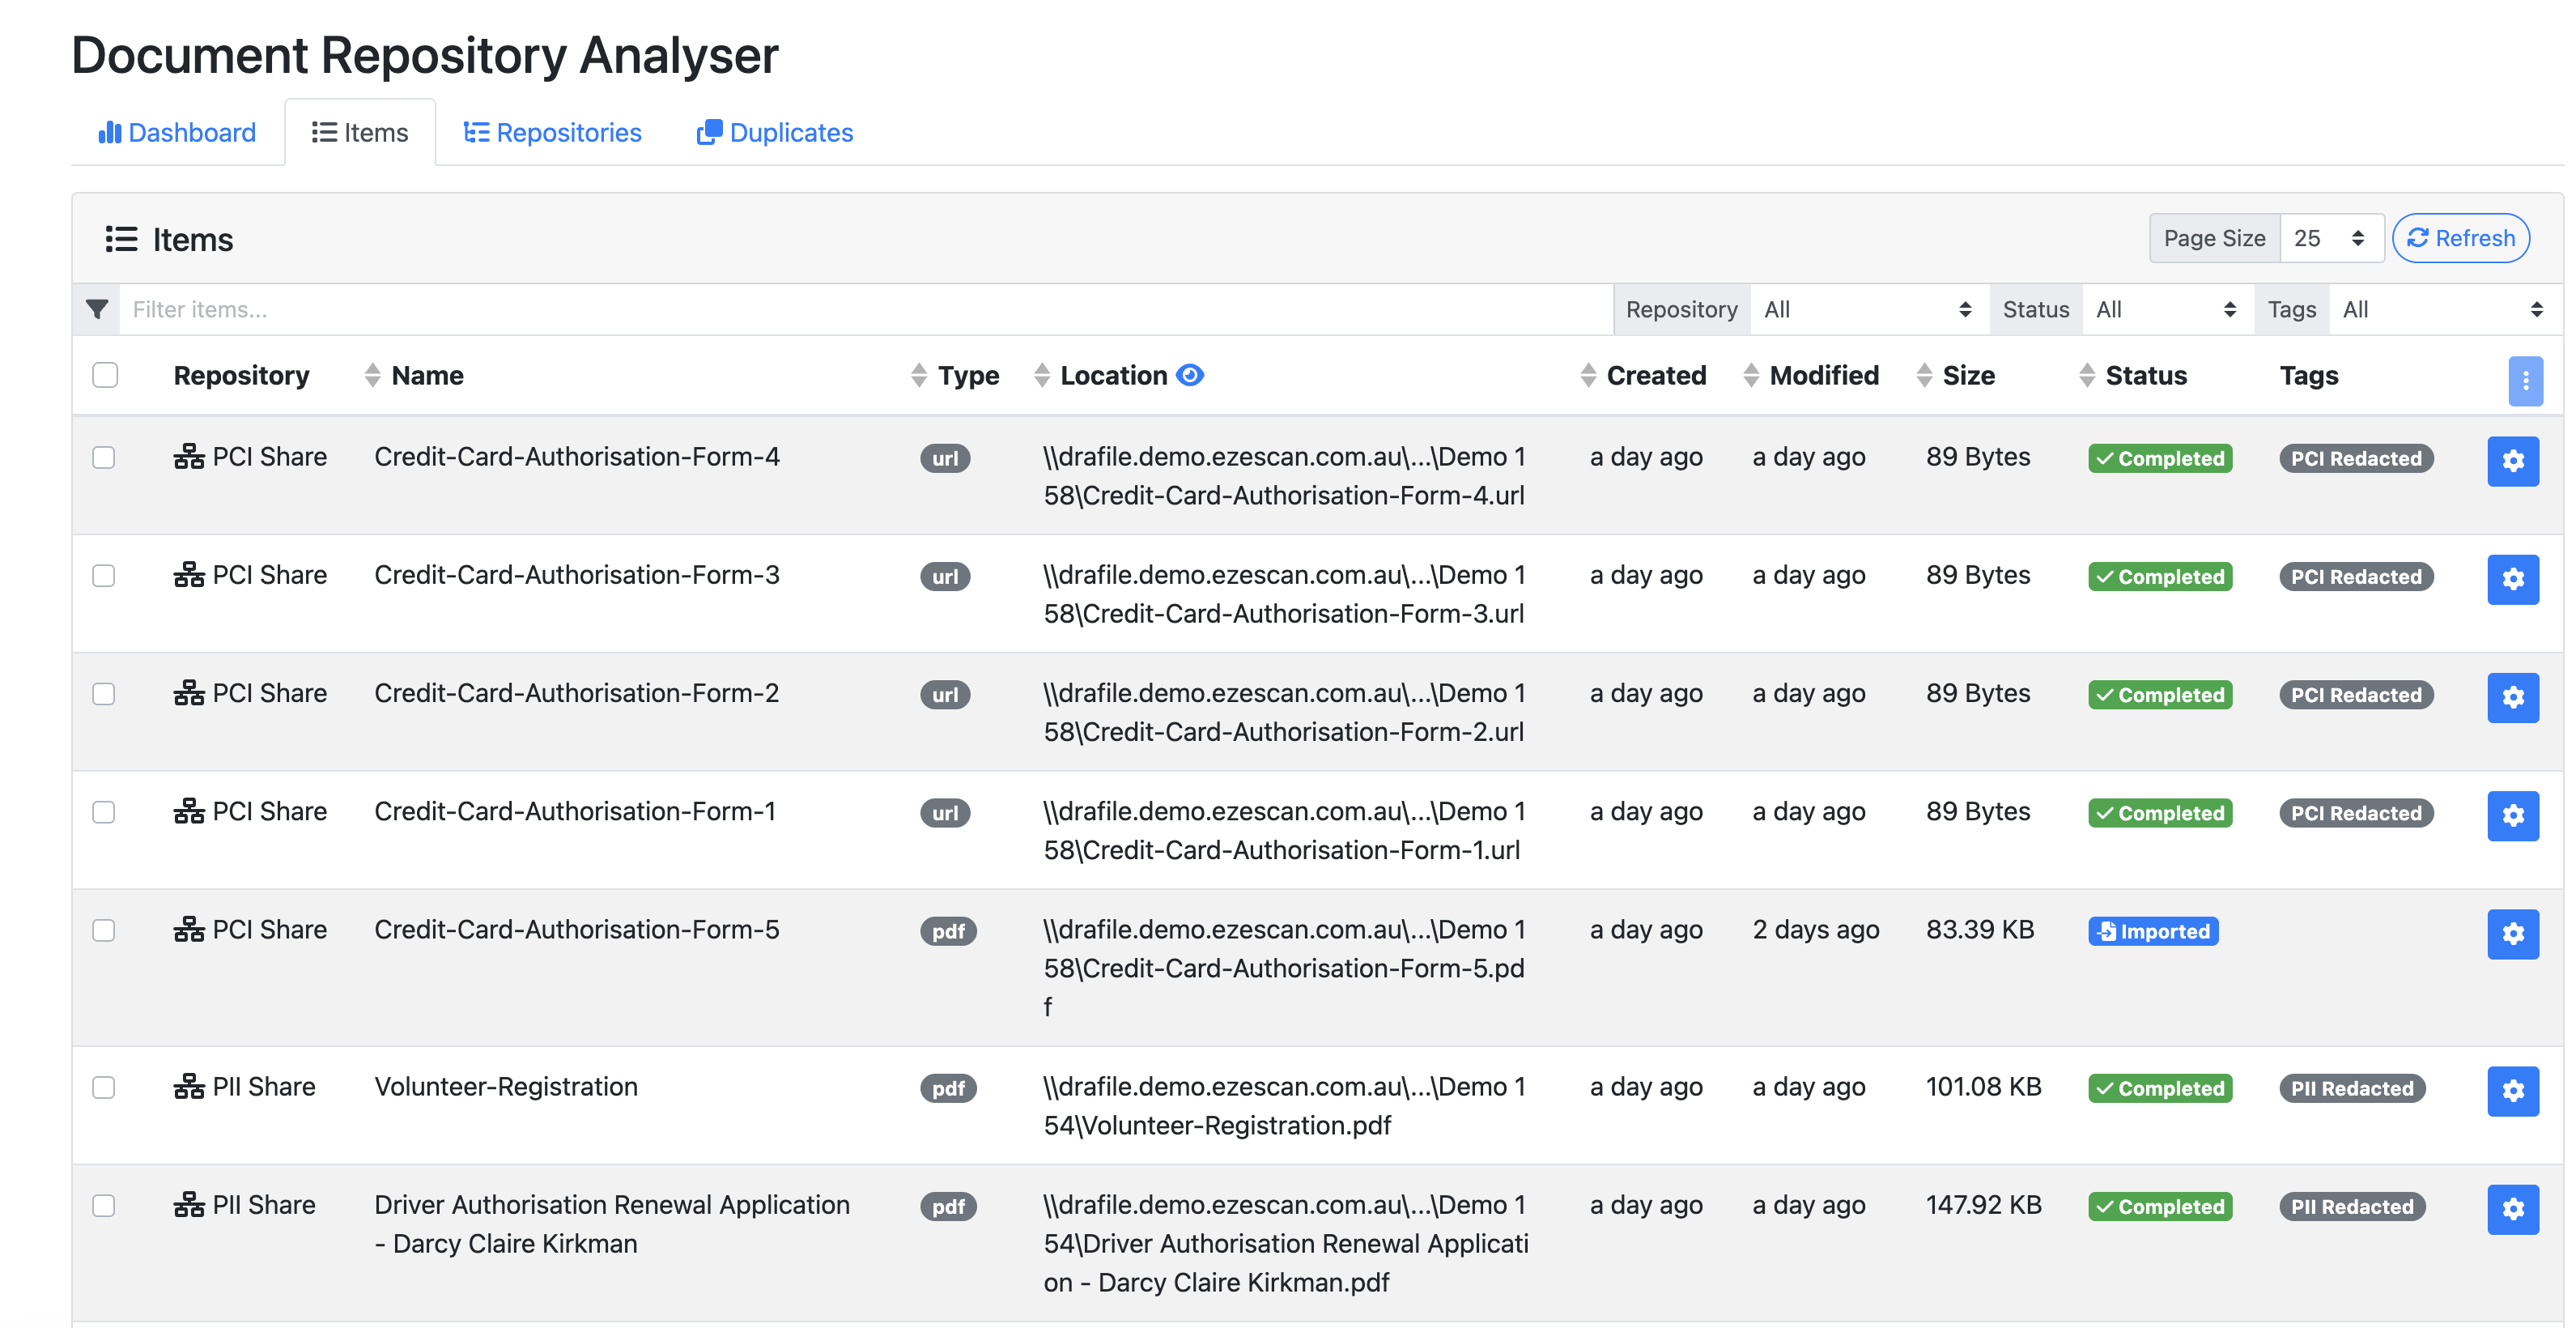Click the filter funnel icon

pyautogui.click(x=97, y=310)
